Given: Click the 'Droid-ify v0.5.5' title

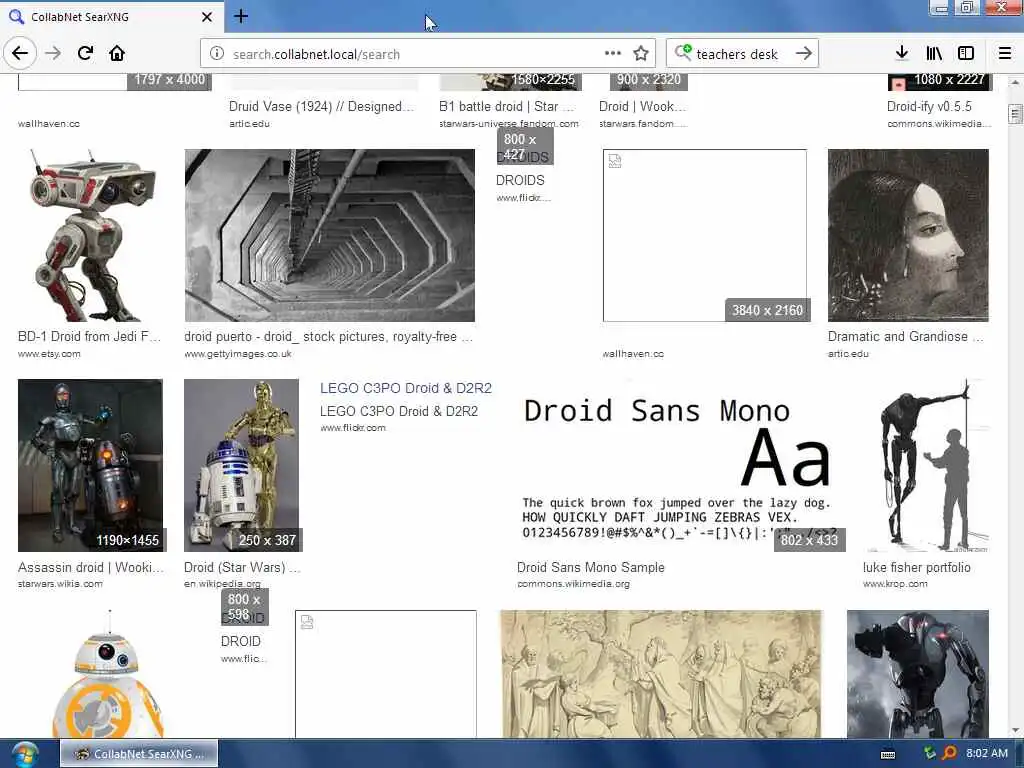Looking at the screenshot, I should [929, 106].
